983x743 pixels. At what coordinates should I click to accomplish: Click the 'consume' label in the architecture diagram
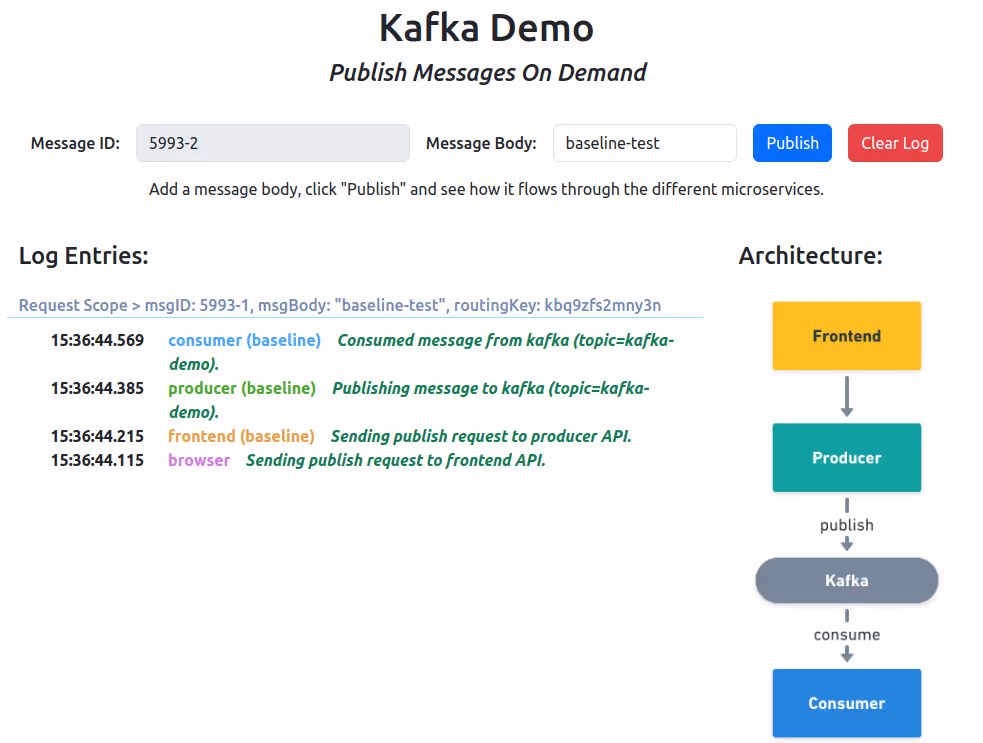click(x=846, y=635)
